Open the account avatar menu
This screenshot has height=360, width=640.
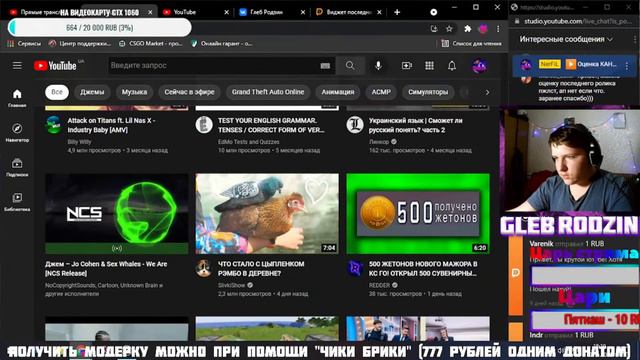coord(479,65)
